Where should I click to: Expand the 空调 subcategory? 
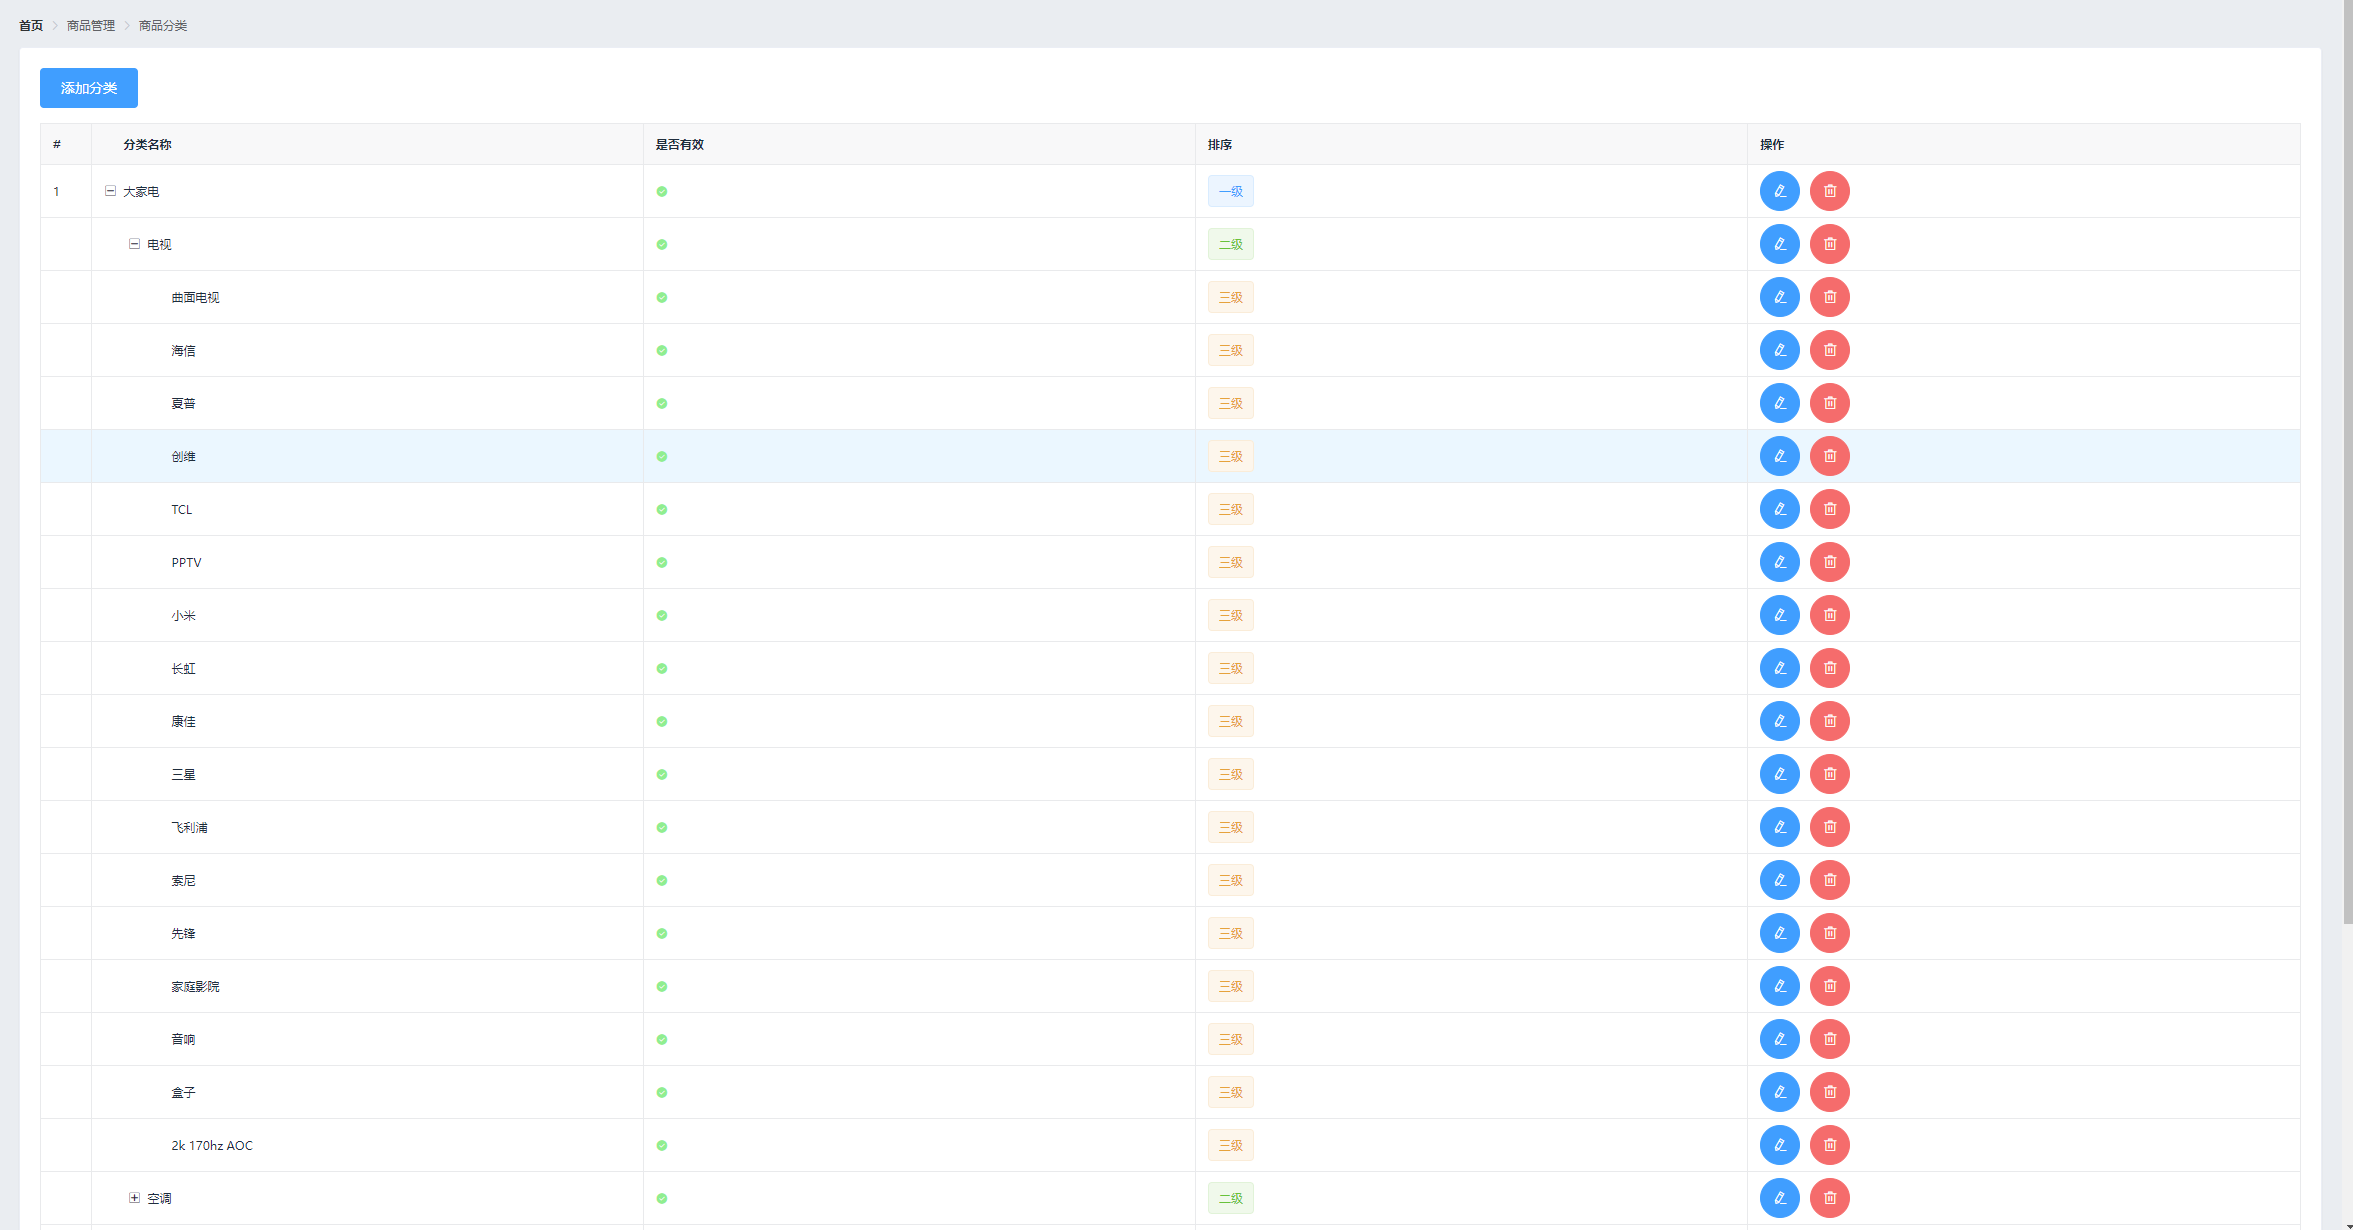click(135, 1198)
